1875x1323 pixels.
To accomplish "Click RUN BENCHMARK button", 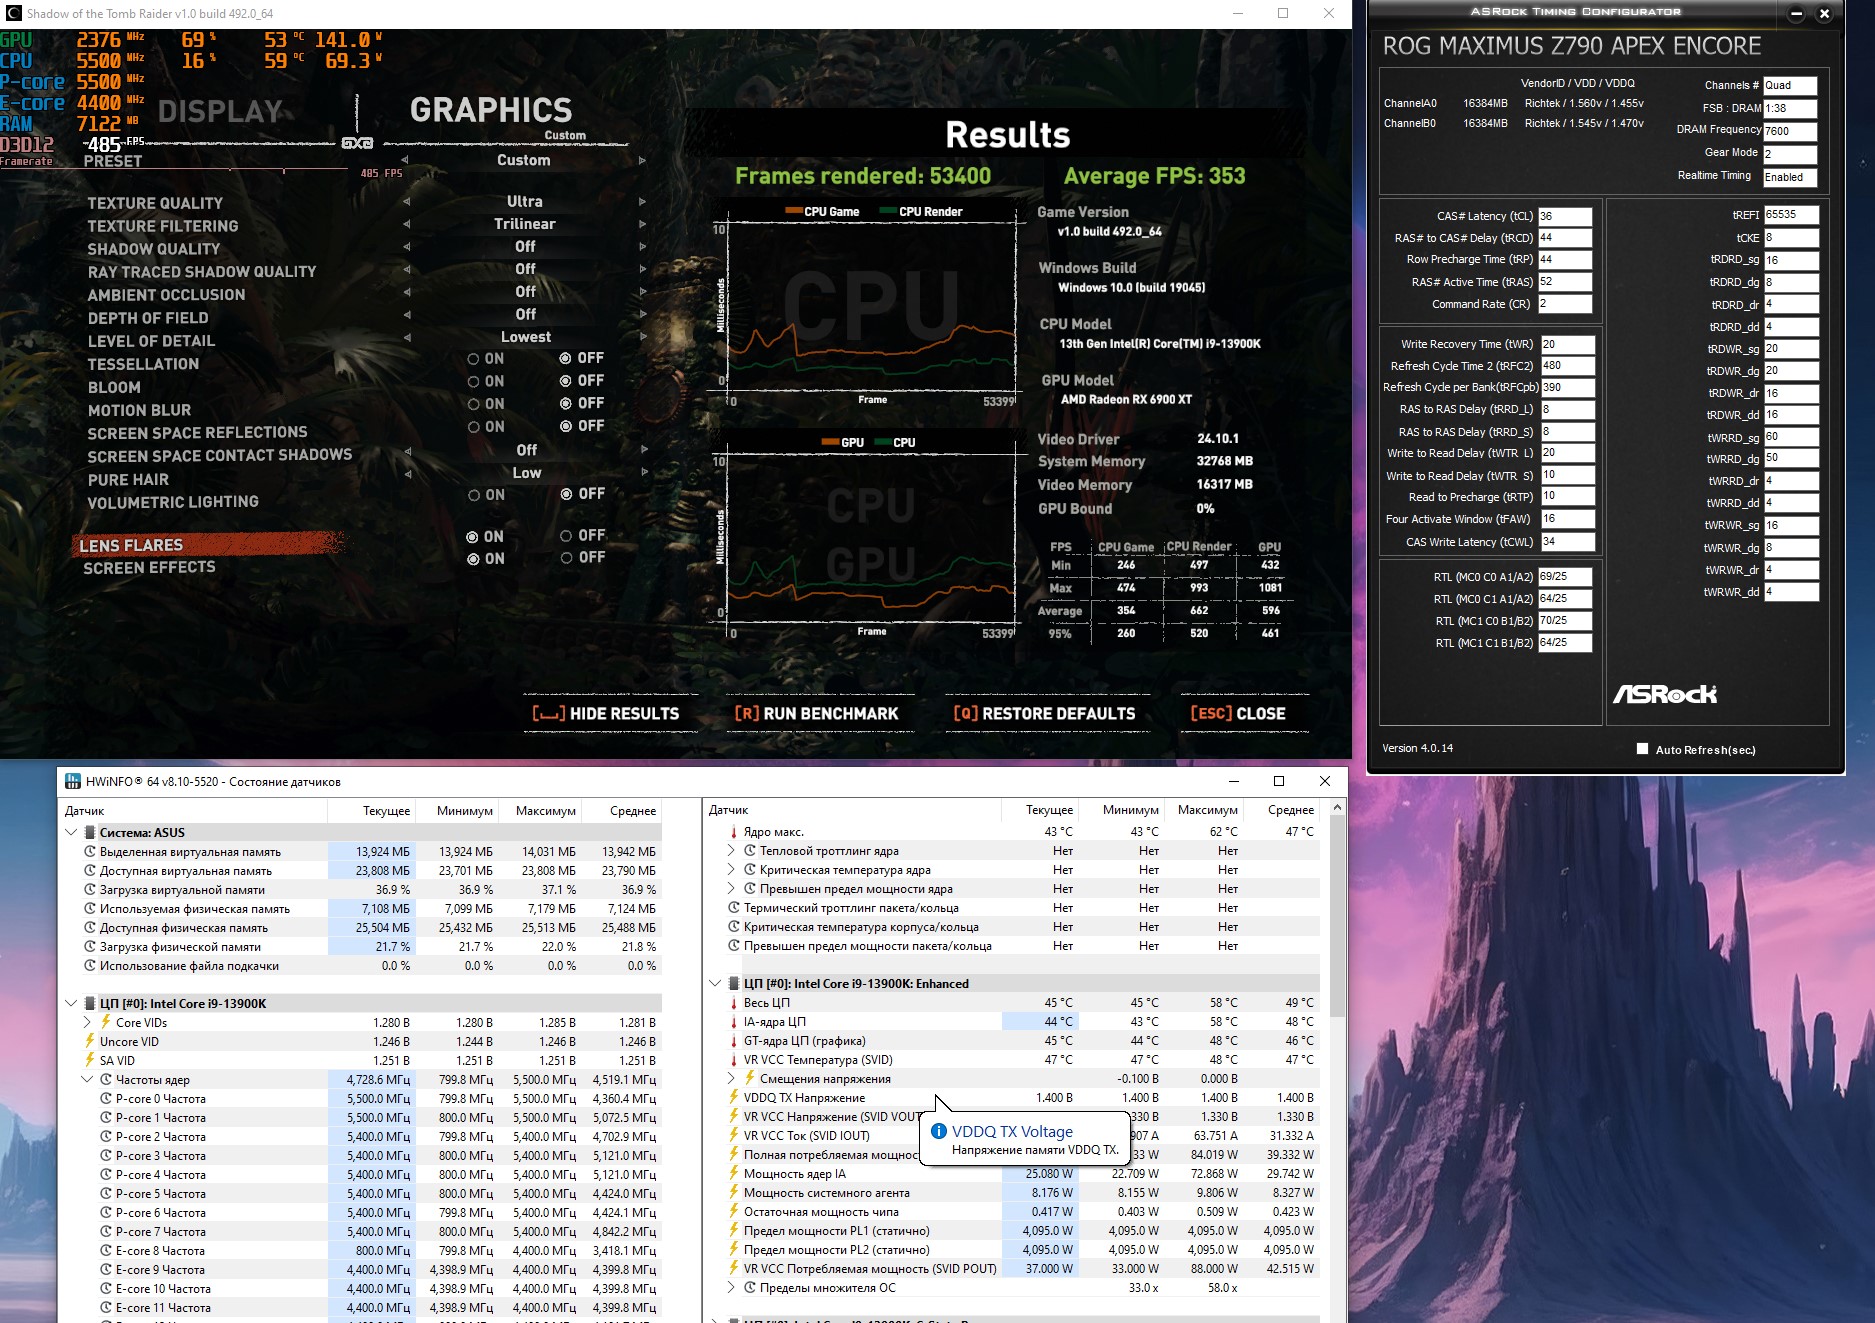I will click(816, 713).
